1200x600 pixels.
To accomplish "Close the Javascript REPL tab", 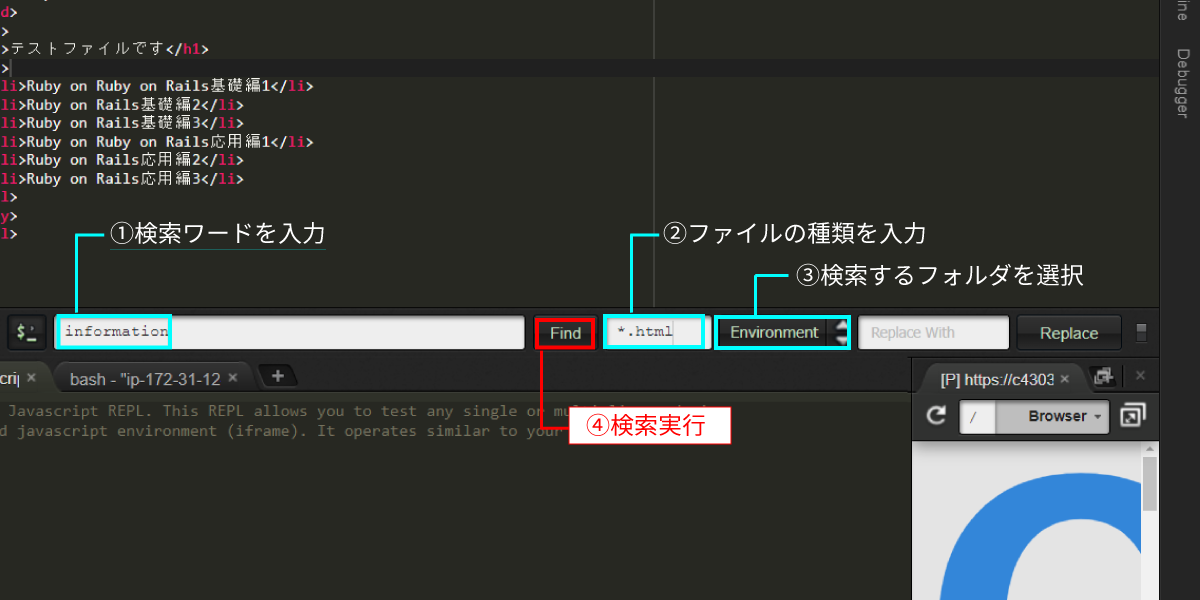I will point(31,378).
